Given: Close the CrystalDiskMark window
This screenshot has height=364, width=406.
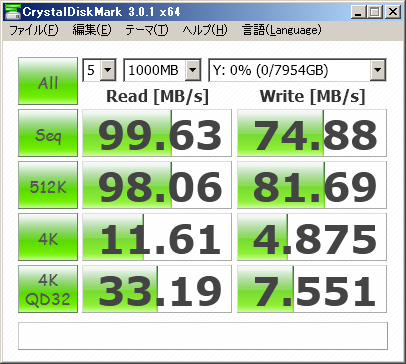Looking at the screenshot, I should (x=393, y=12).
